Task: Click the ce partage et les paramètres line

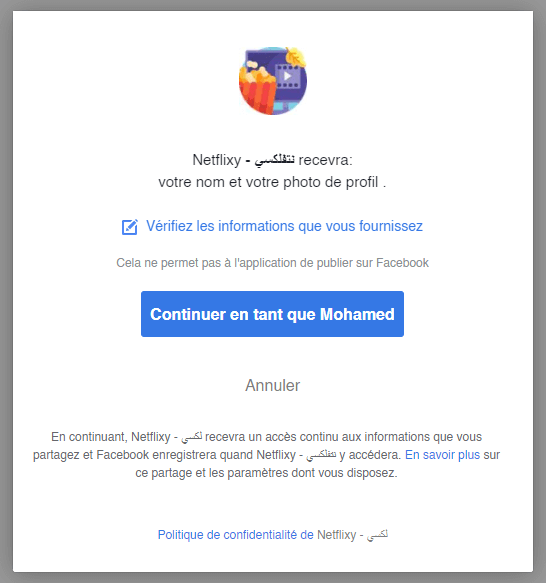Action: coord(266,473)
